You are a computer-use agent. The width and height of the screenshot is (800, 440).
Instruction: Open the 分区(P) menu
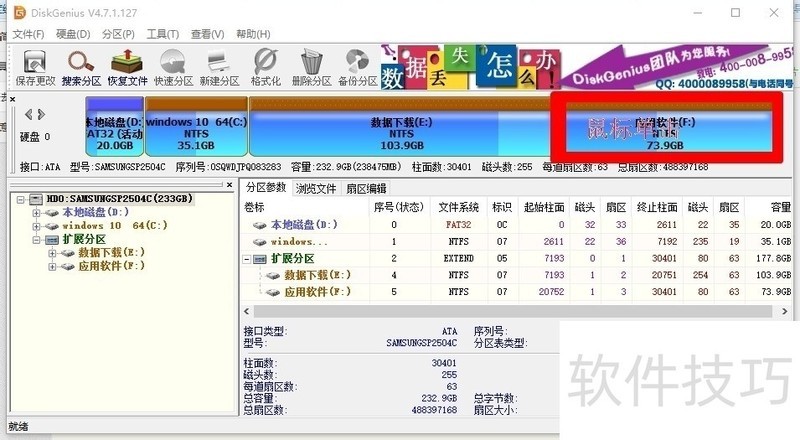(118, 34)
